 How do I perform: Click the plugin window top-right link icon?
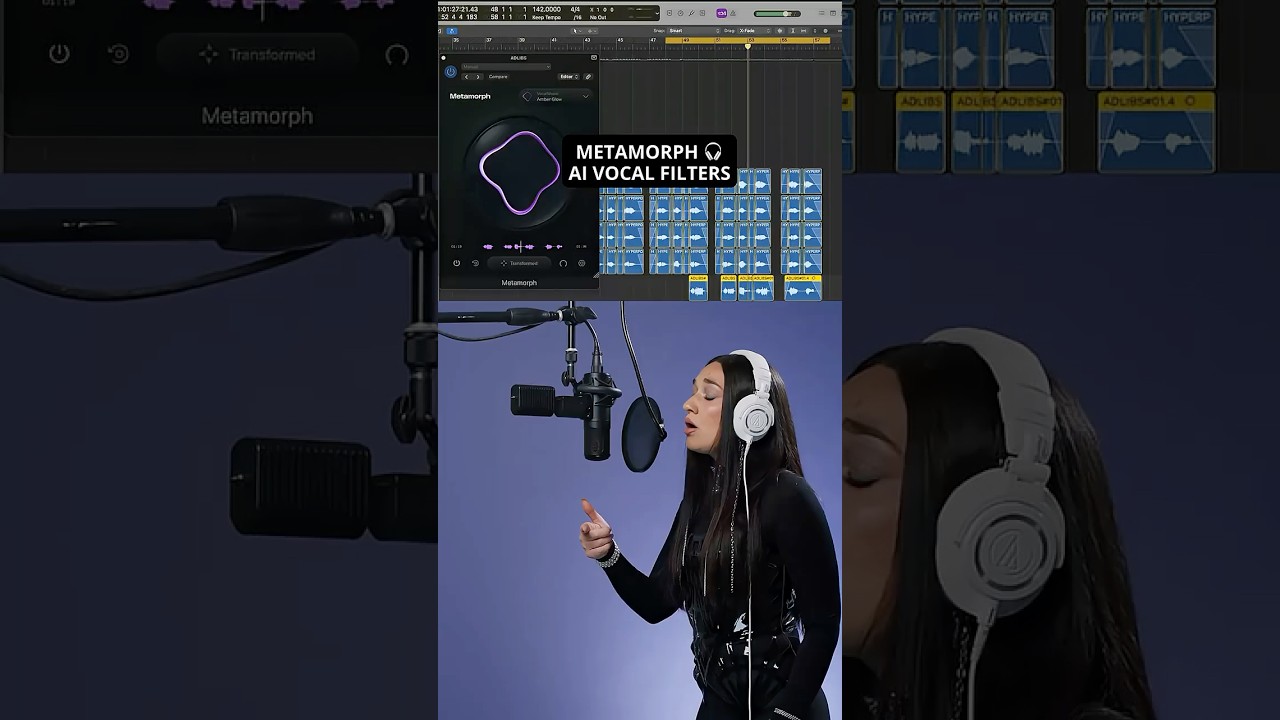pos(594,58)
